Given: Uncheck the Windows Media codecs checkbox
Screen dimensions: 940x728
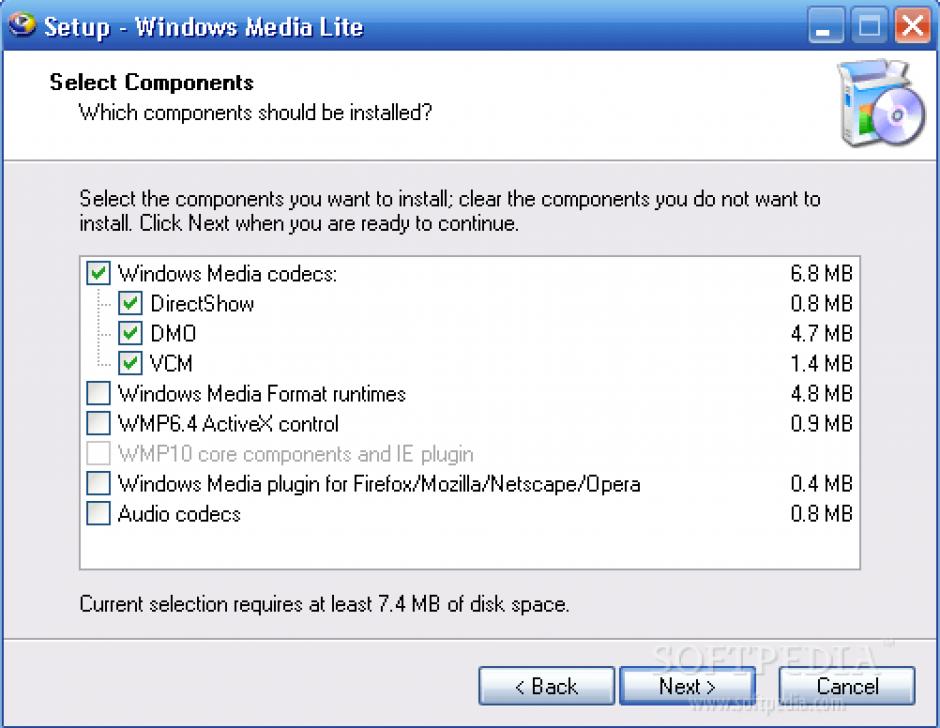Looking at the screenshot, I should [x=98, y=273].
